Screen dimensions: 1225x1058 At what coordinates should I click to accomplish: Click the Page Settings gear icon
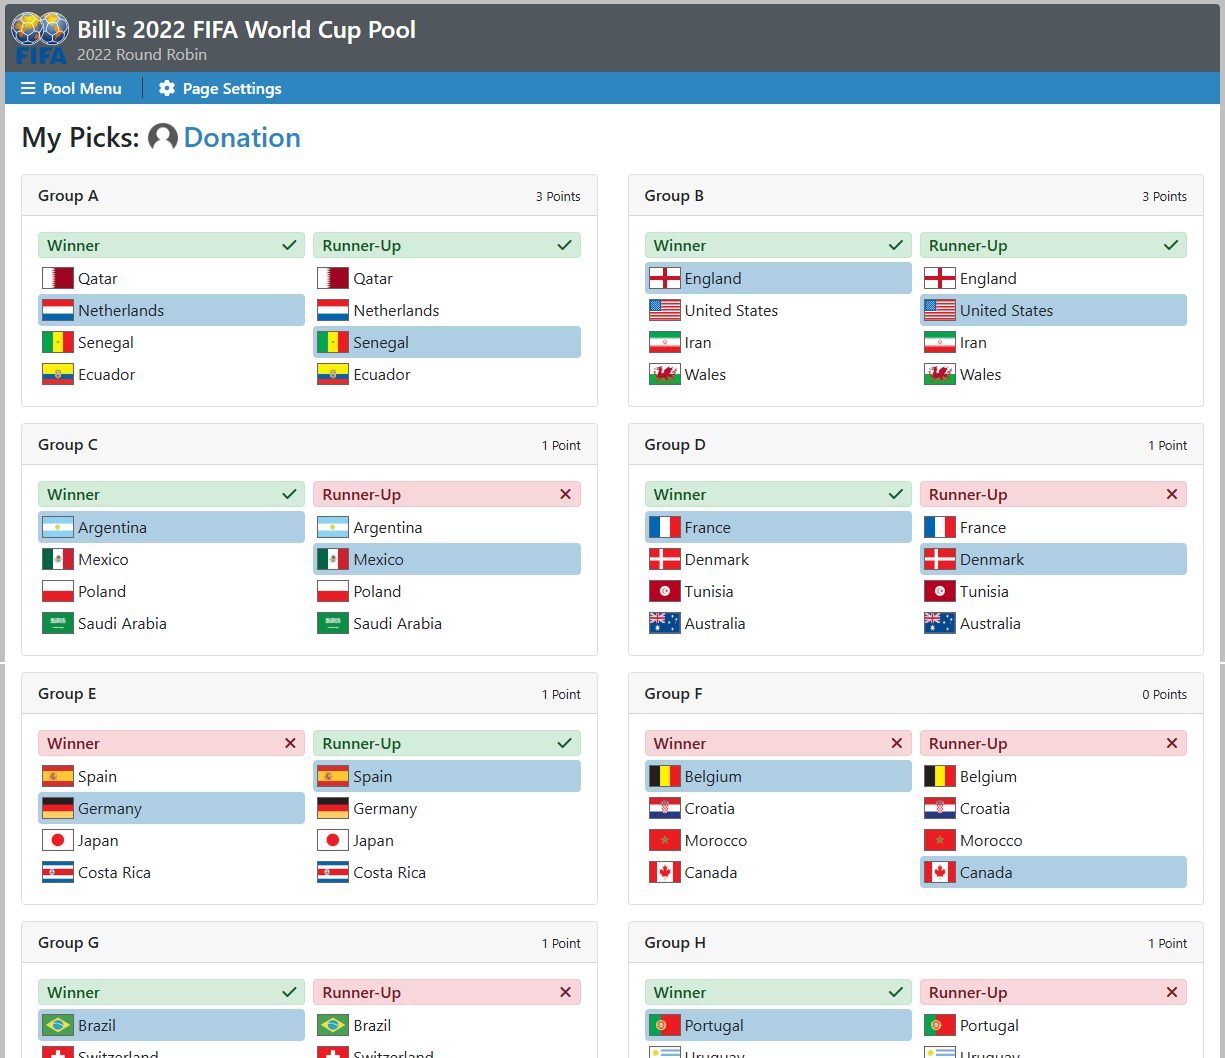pos(167,89)
